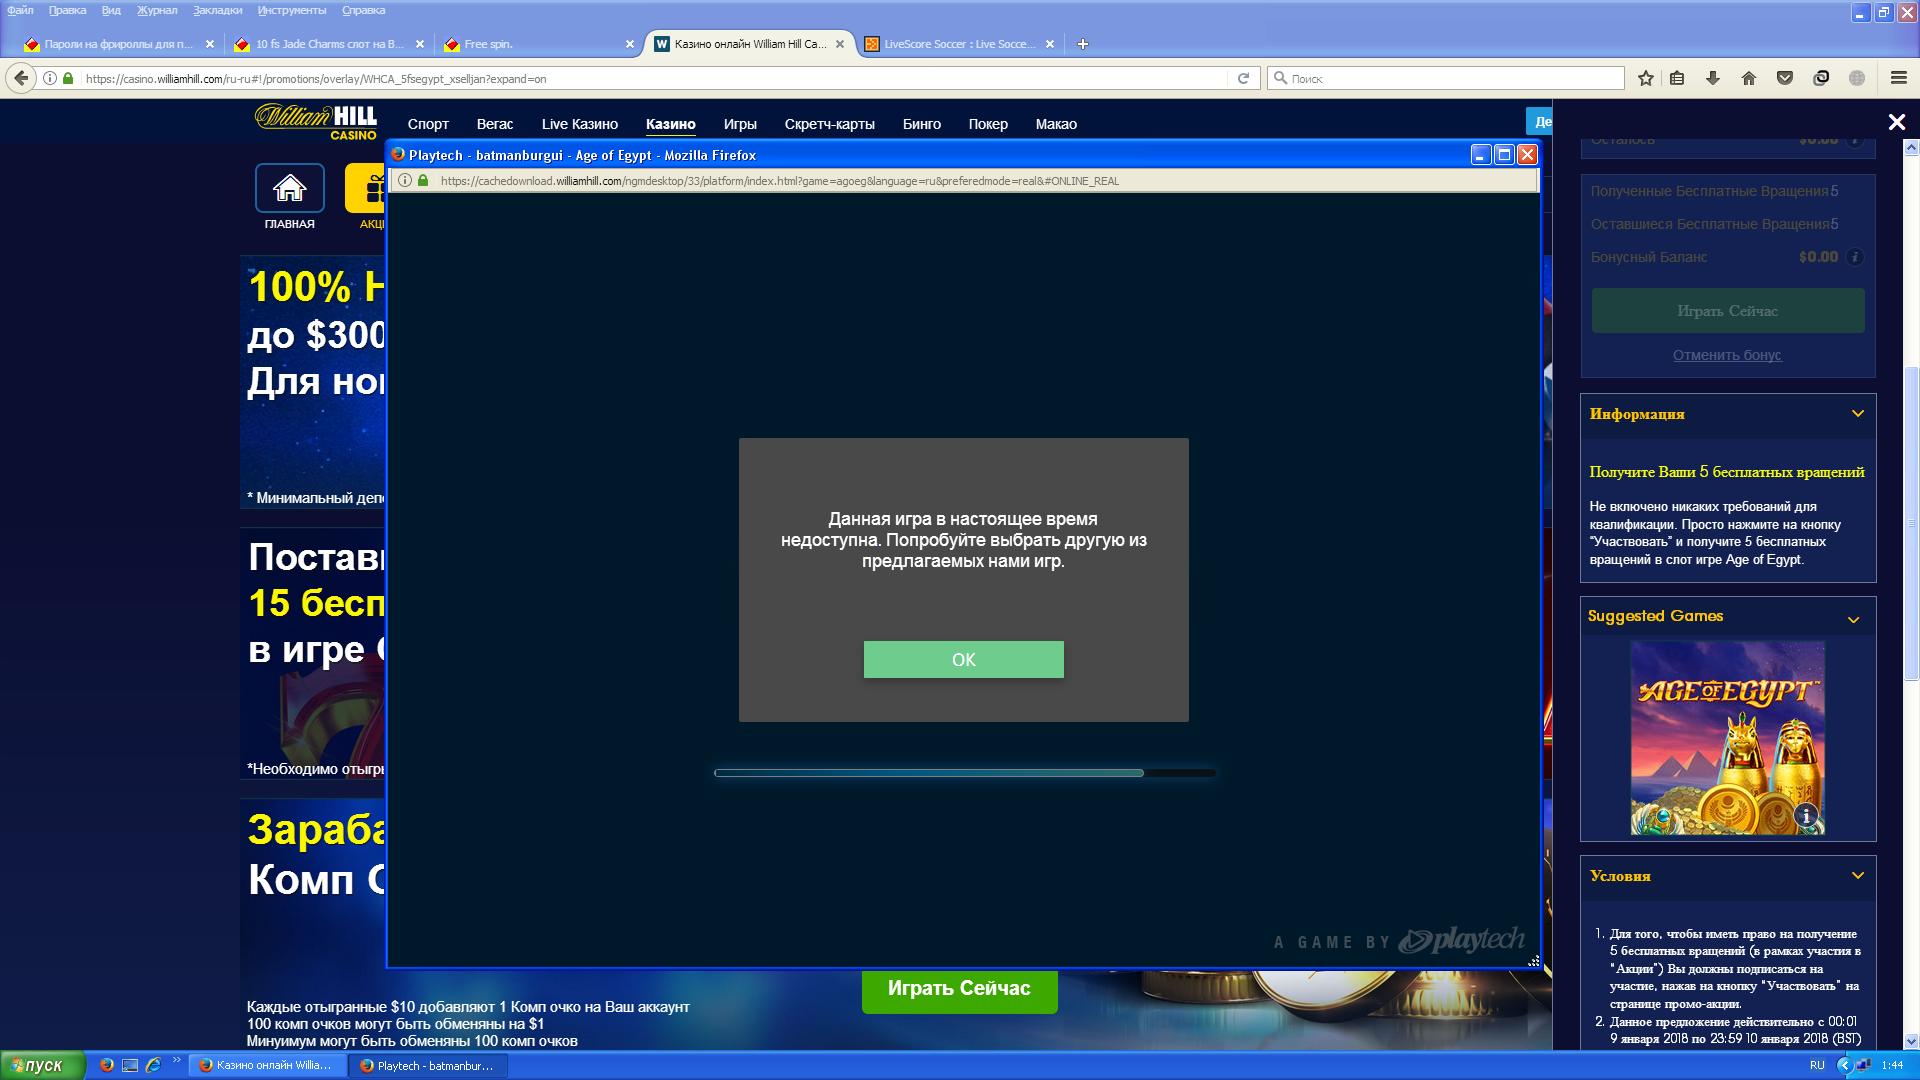Open the Файл menu
Screen dimensions: 1920x1080
point(20,10)
